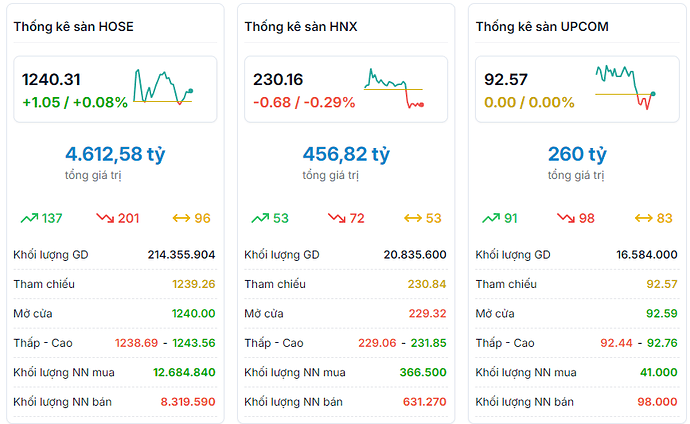Viewport: 690px width, 424px height.
Task: Click UPCOM foreign buy volume 41.000
Action: click(659, 373)
